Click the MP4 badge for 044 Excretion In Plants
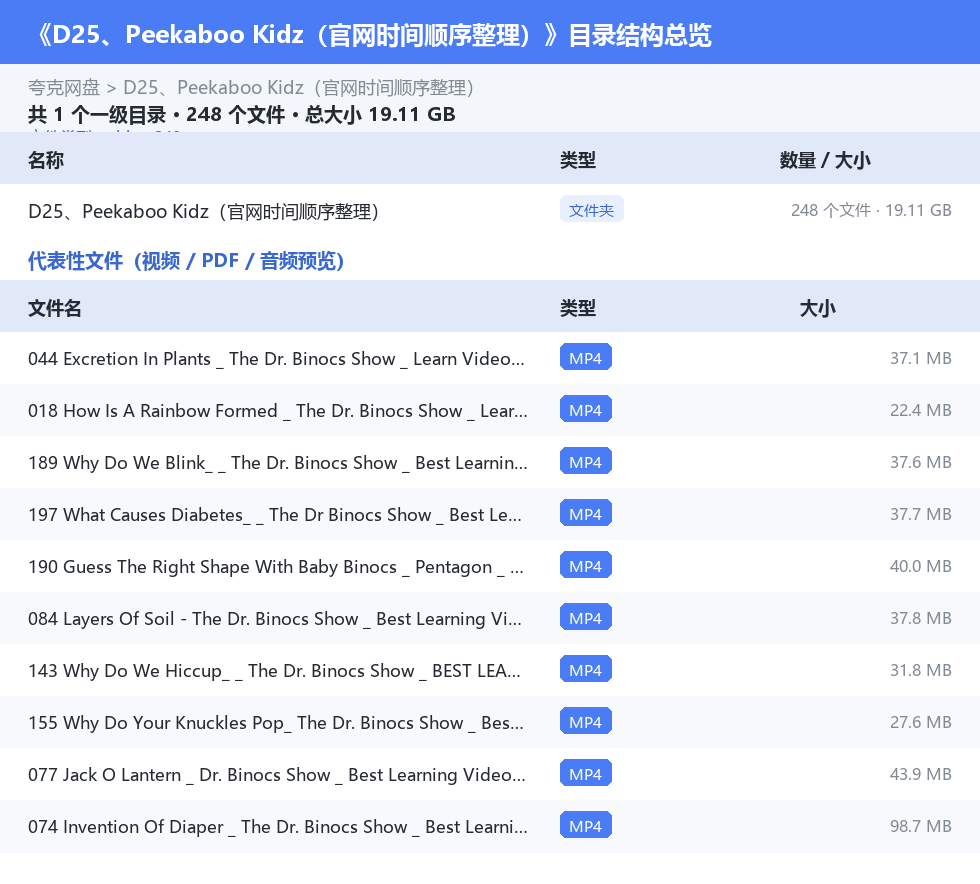Screen dimensions: 980x884 (586, 358)
